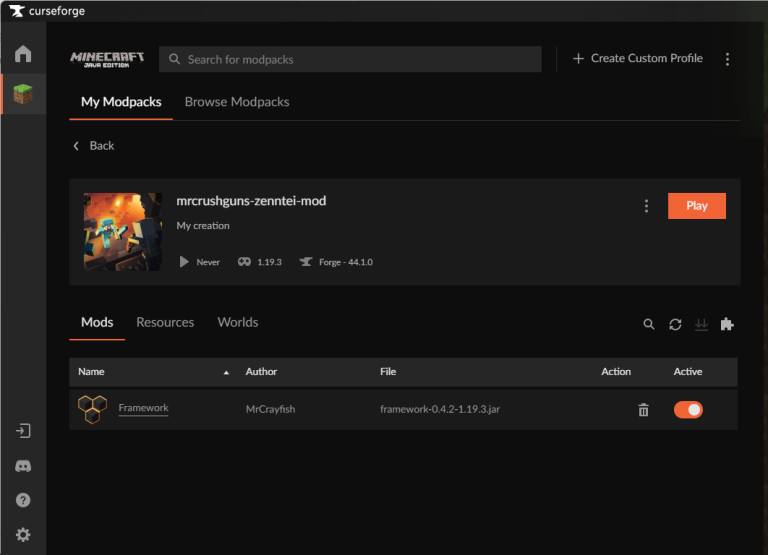
Task: Click Create Custom Profile
Action: (637, 59)
